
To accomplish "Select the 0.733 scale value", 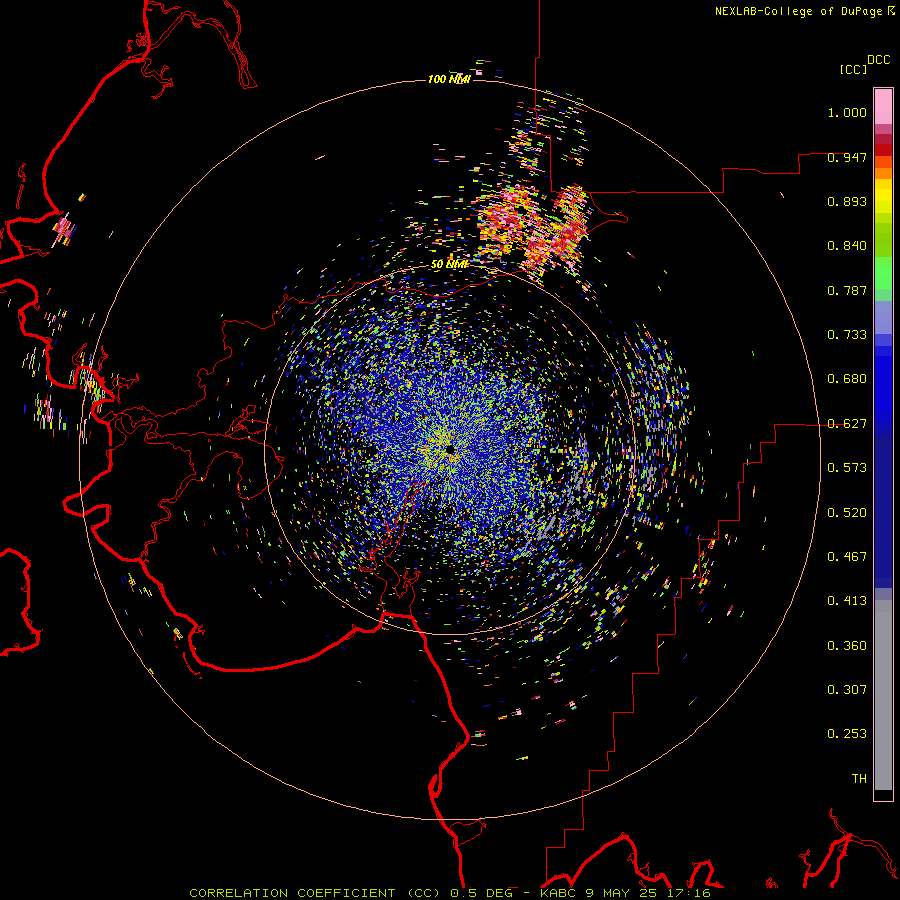I will (x=847, y=335).
